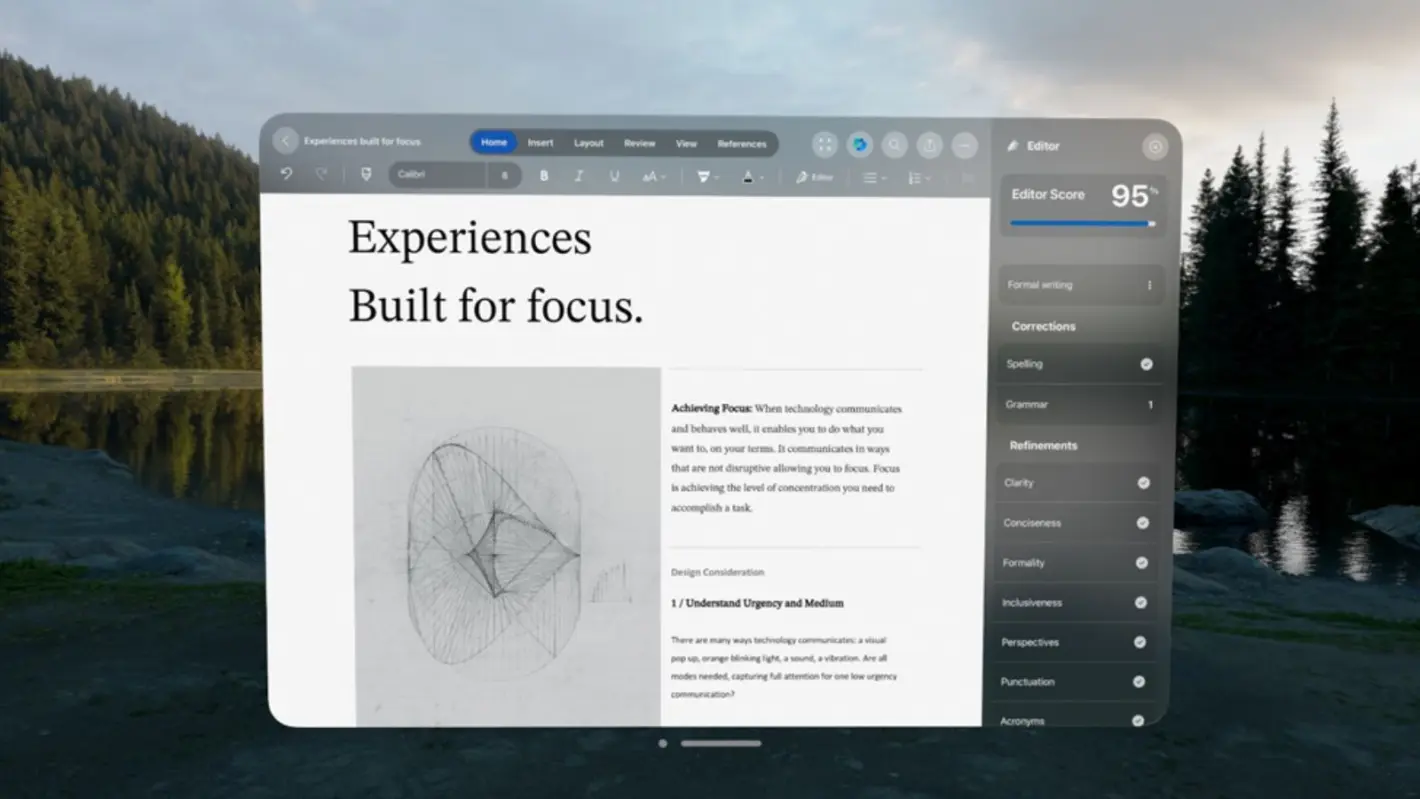Switch to the Insert tab
The width and height of the screenshot is (1420, 799).
click(x=540, y=143)
